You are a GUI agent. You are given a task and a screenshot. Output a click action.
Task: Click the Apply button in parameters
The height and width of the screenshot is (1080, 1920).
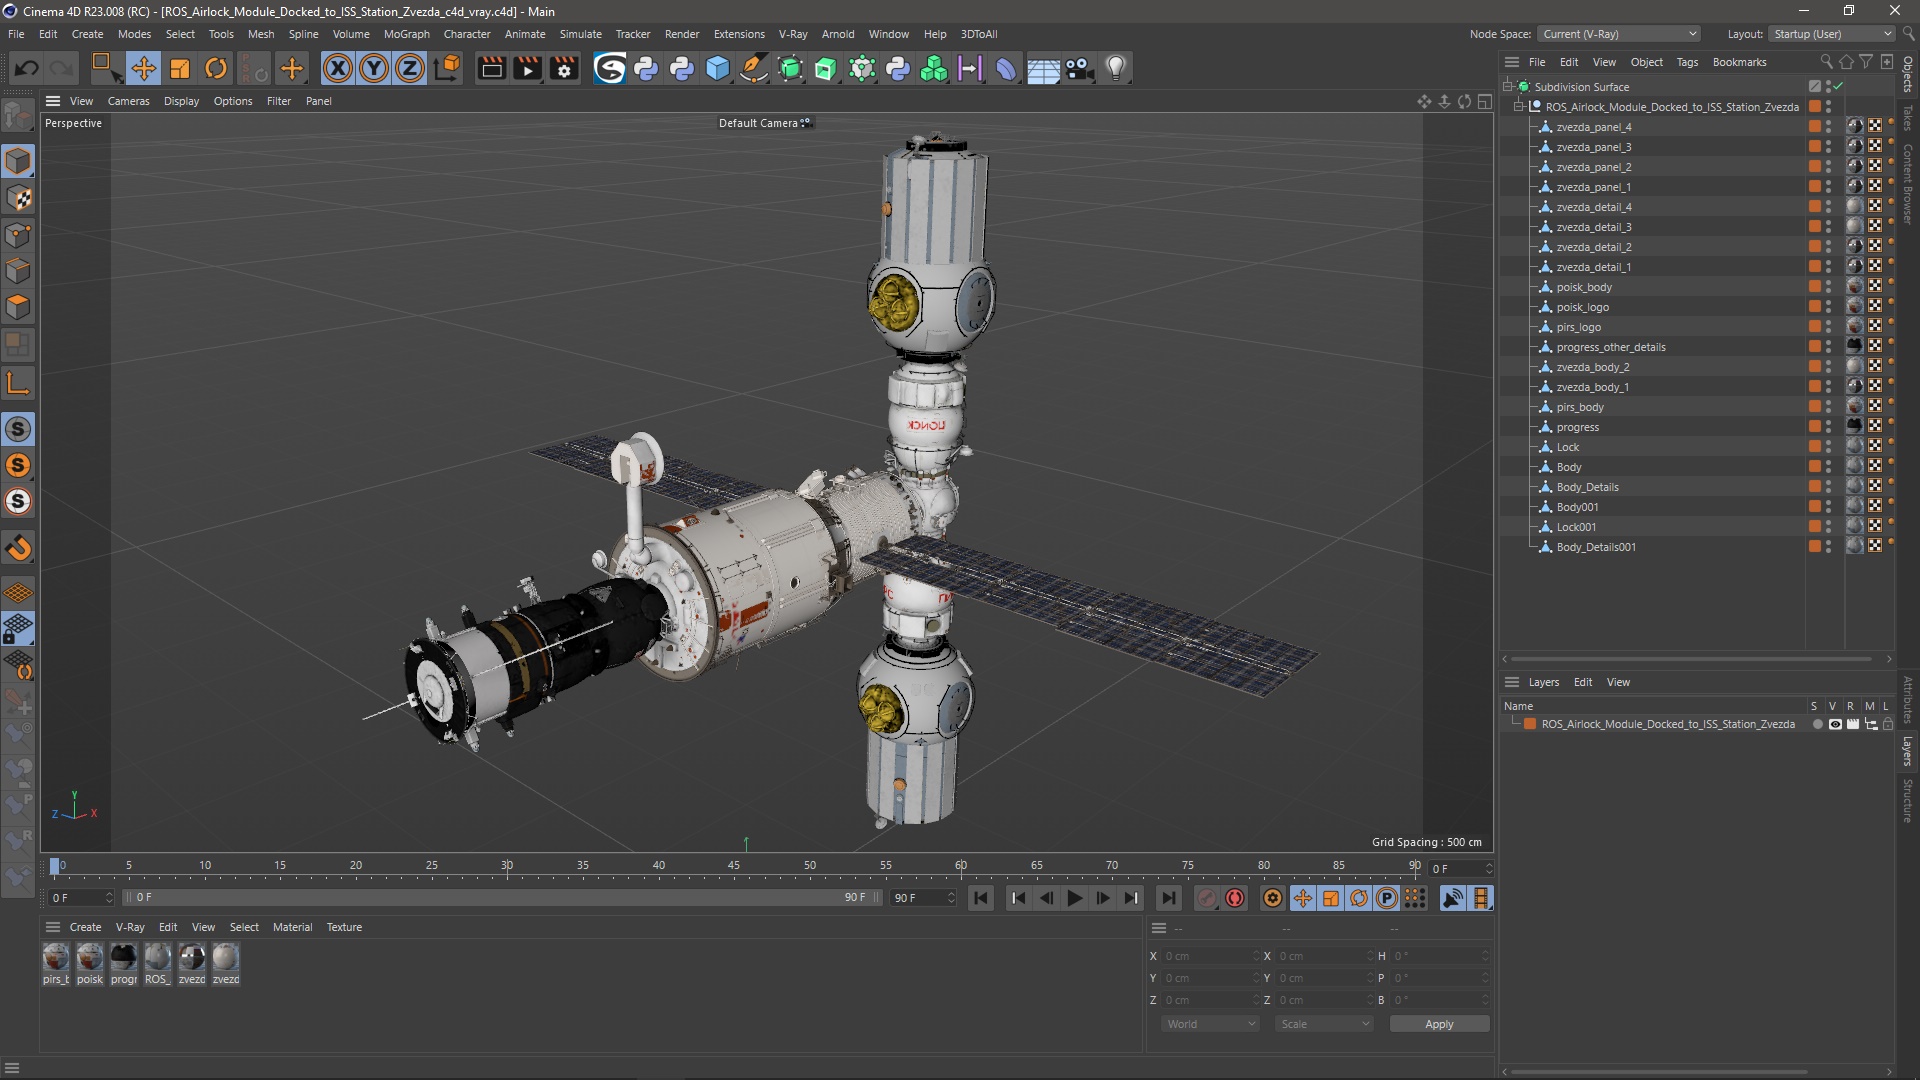coord(1439,1023)
